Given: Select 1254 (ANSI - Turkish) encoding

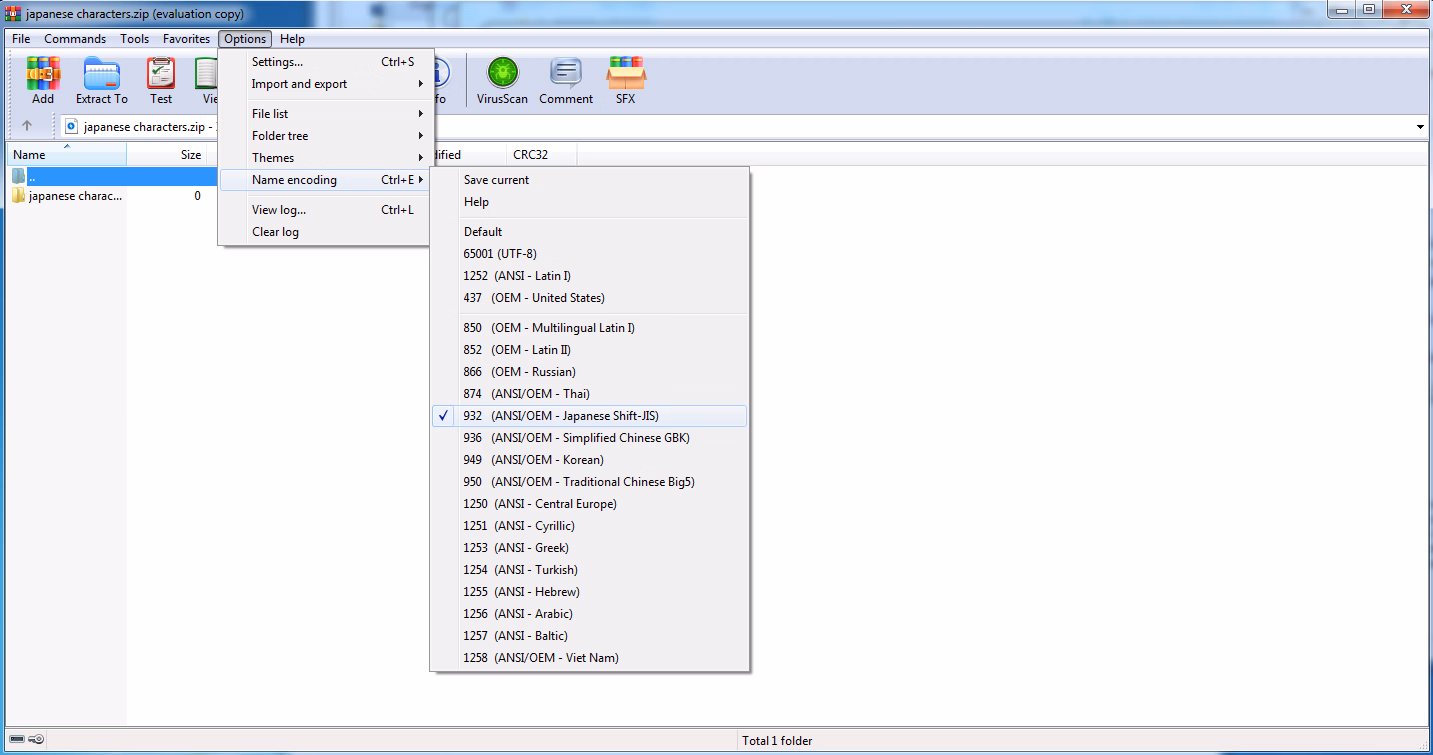Looking at the screenshot, I should point(590,570).
